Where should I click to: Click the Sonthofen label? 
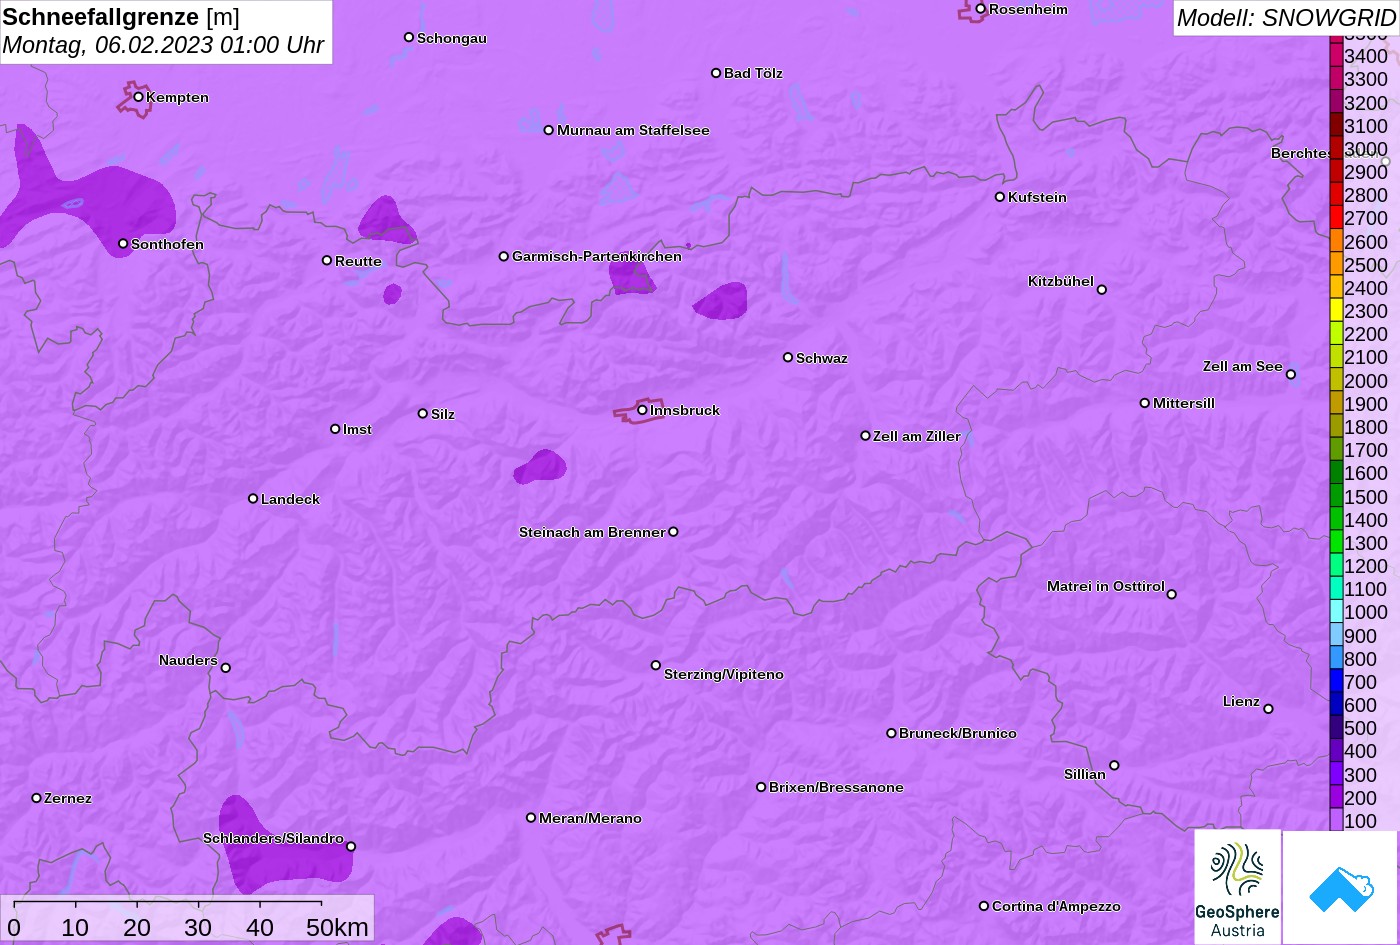(168, 244)
